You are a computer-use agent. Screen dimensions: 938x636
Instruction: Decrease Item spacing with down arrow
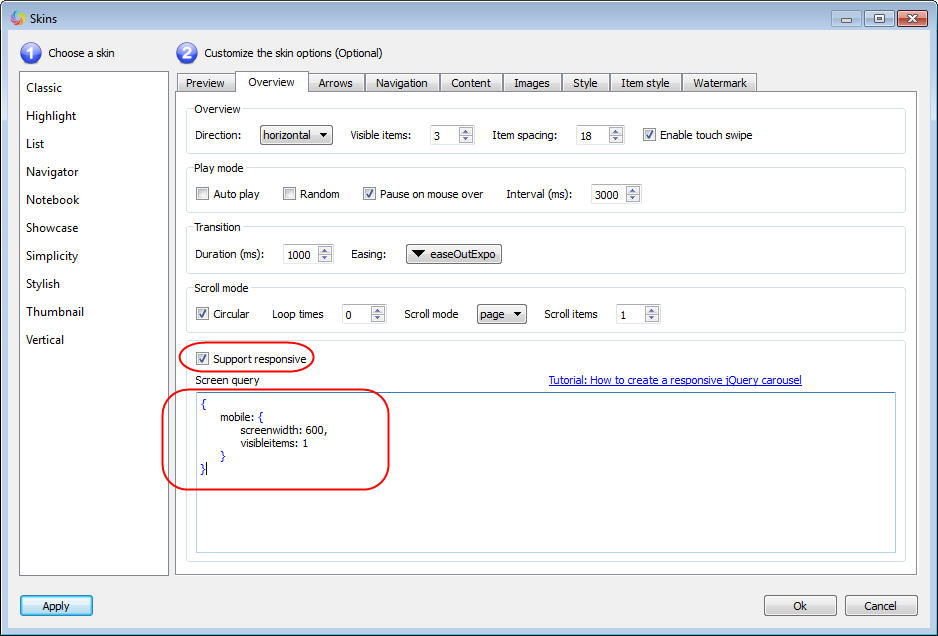[615, 139]
